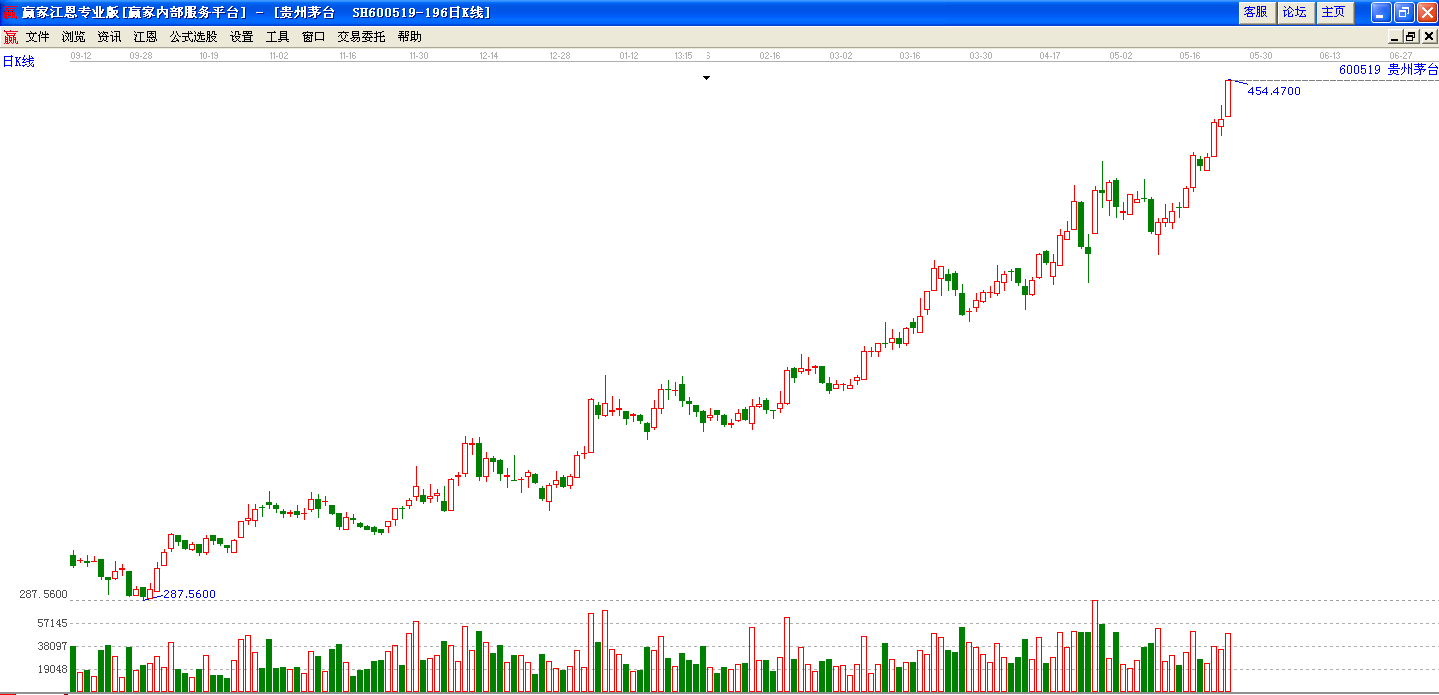Click the 09-12 date on time axis
Viewport: 1439px width, 695px height.
(x=81, y=56)
